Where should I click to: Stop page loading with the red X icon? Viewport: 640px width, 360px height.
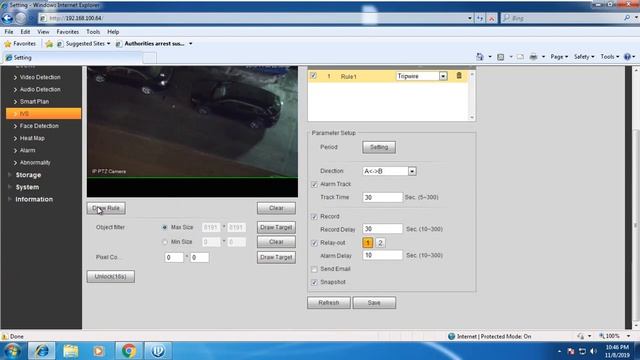(491, 18)
